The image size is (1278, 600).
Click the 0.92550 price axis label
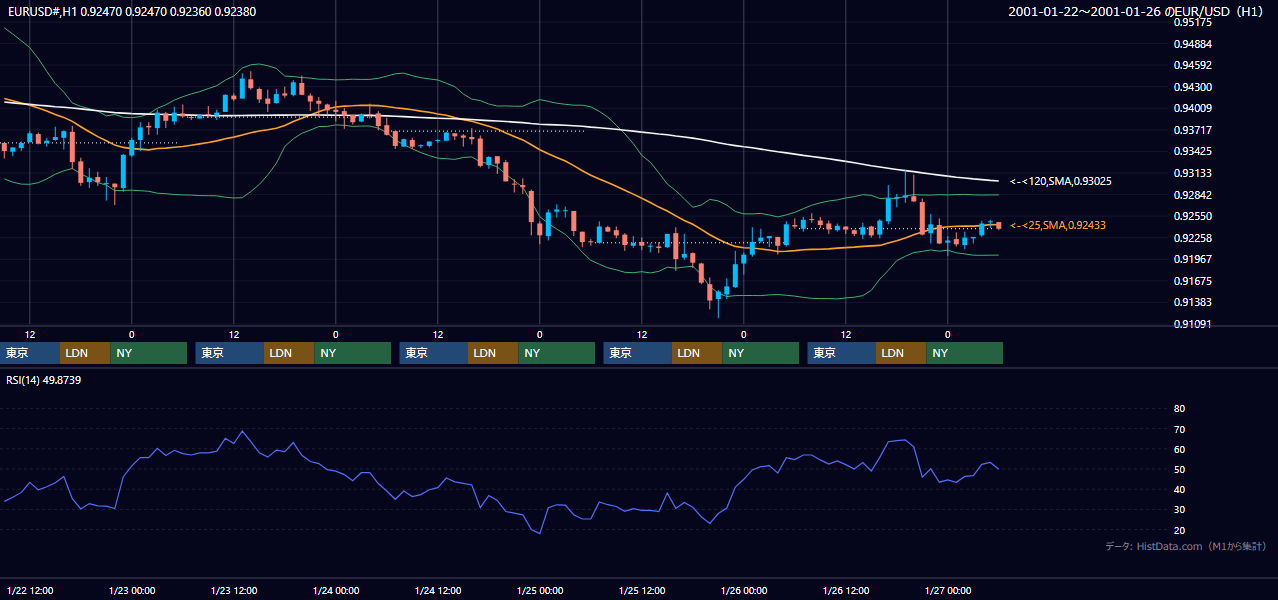tap(1192, 216)
